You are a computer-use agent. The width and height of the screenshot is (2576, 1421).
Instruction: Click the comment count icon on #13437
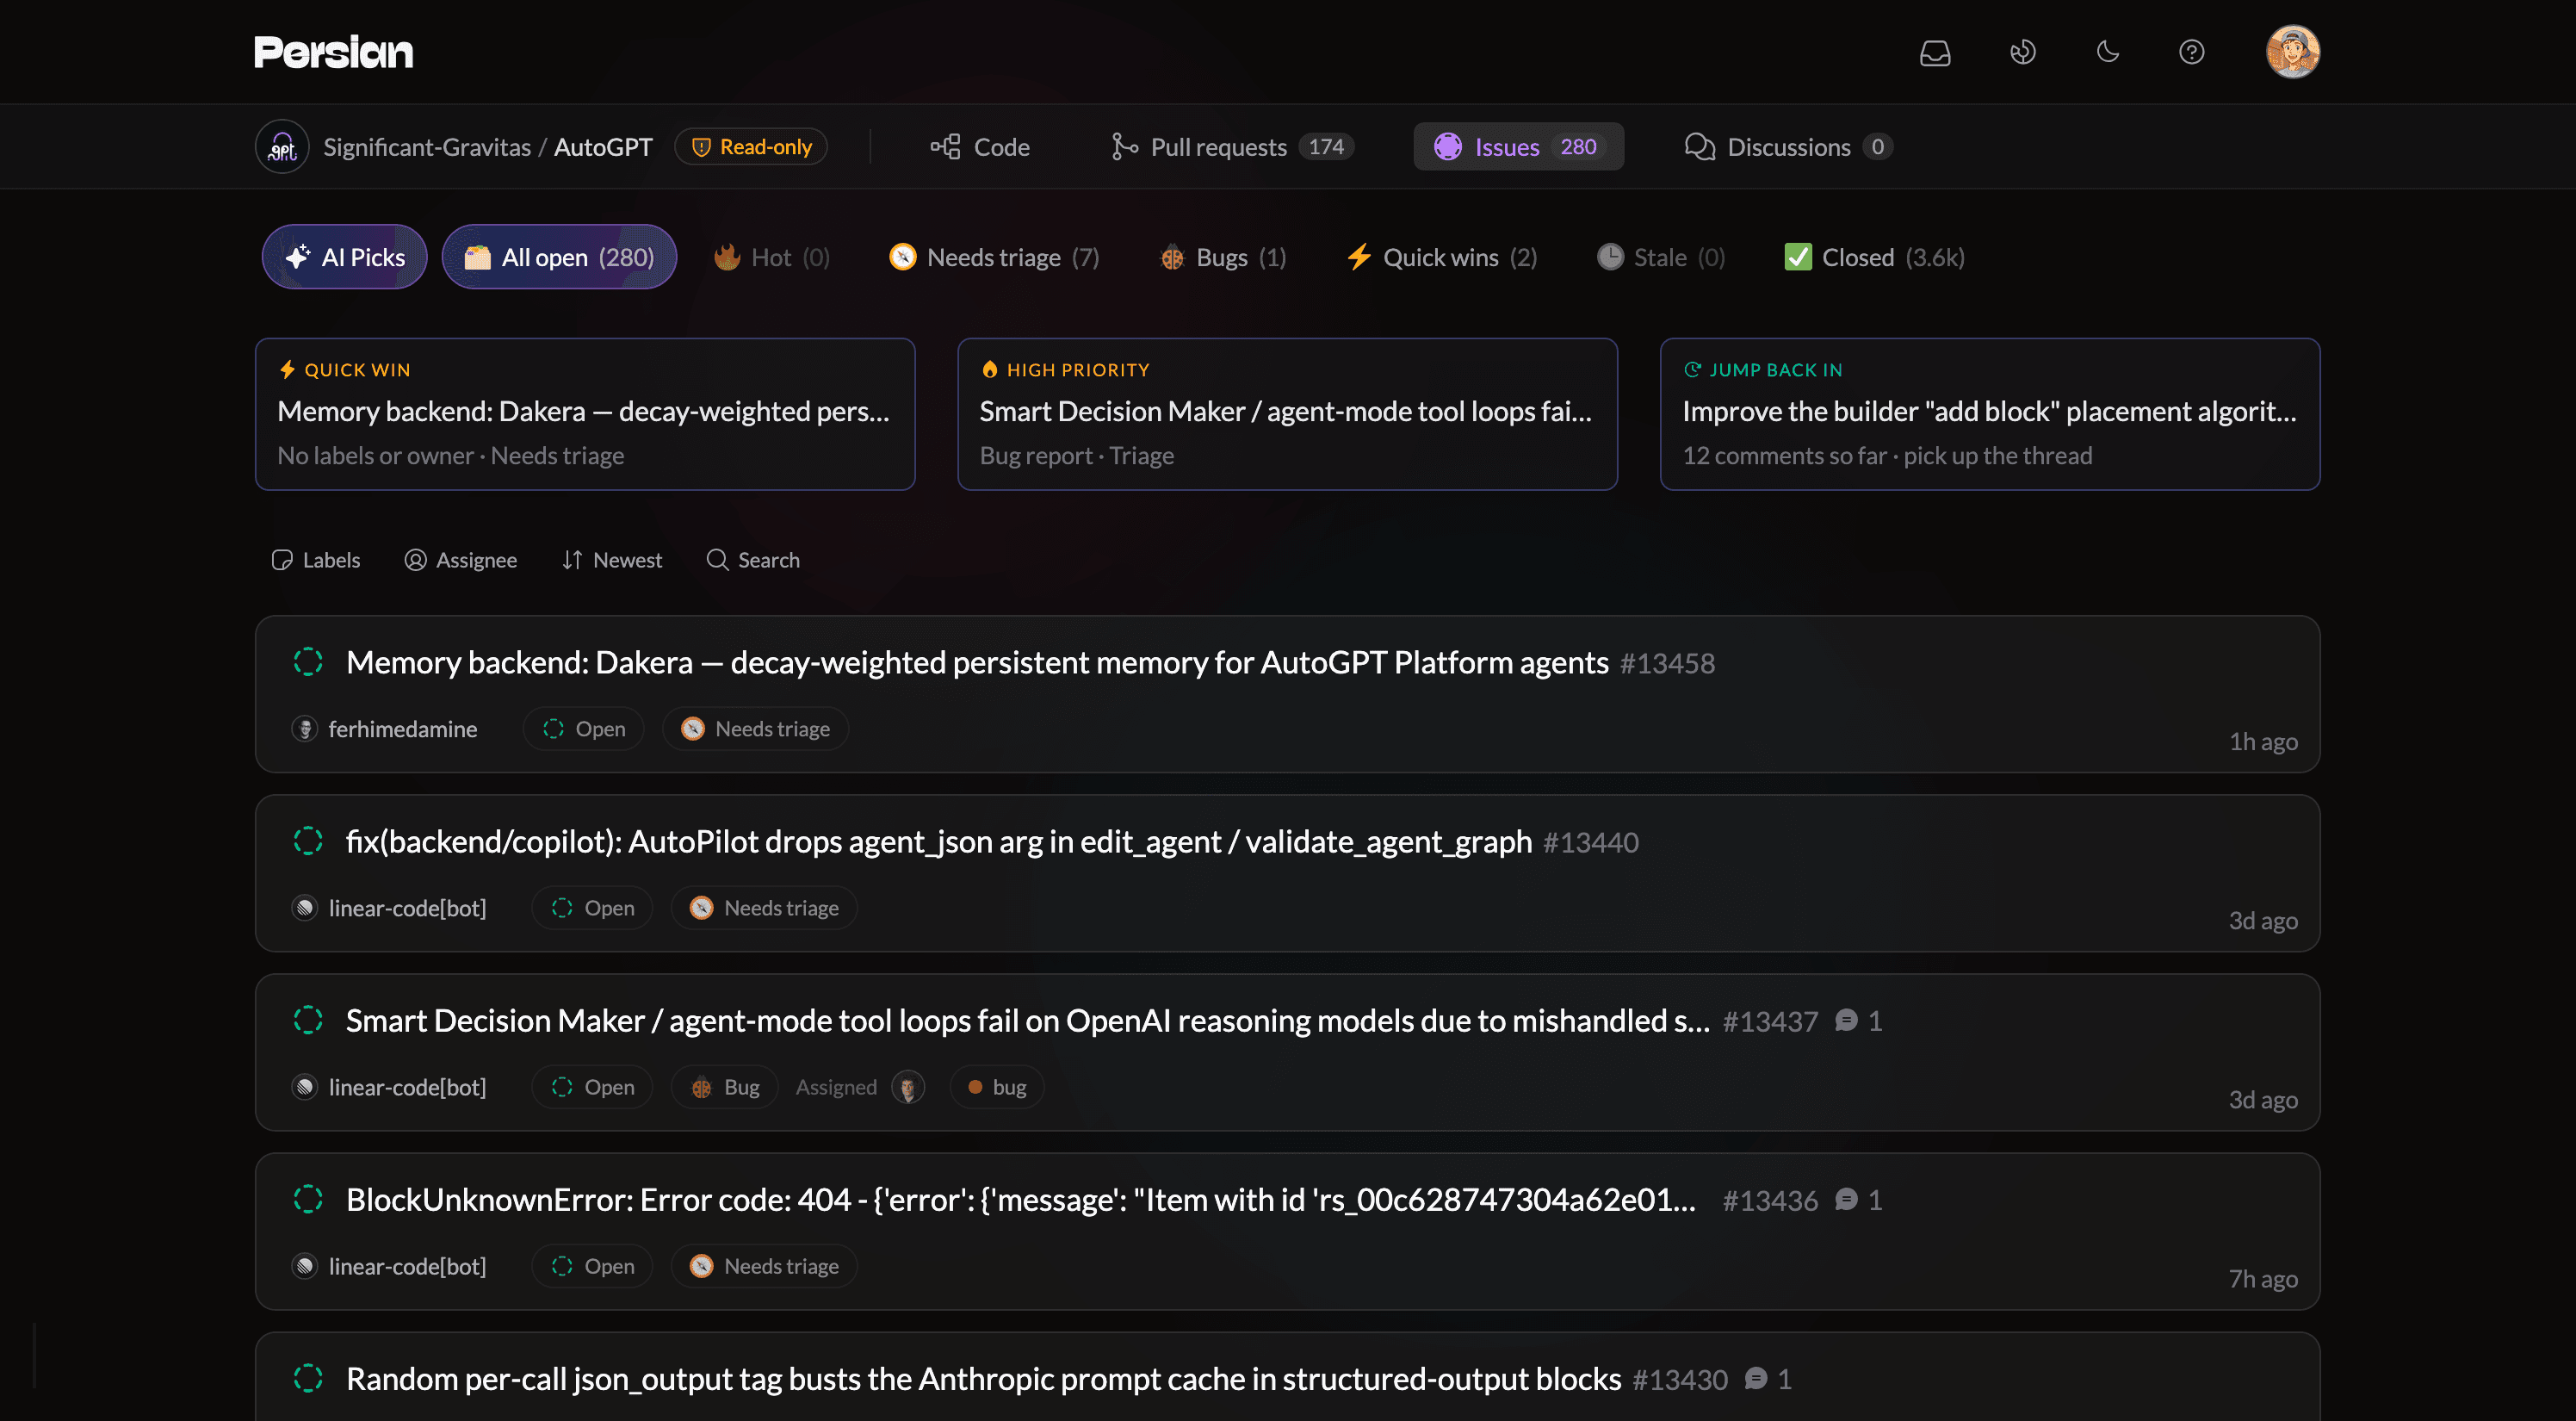point(1846,1021)
